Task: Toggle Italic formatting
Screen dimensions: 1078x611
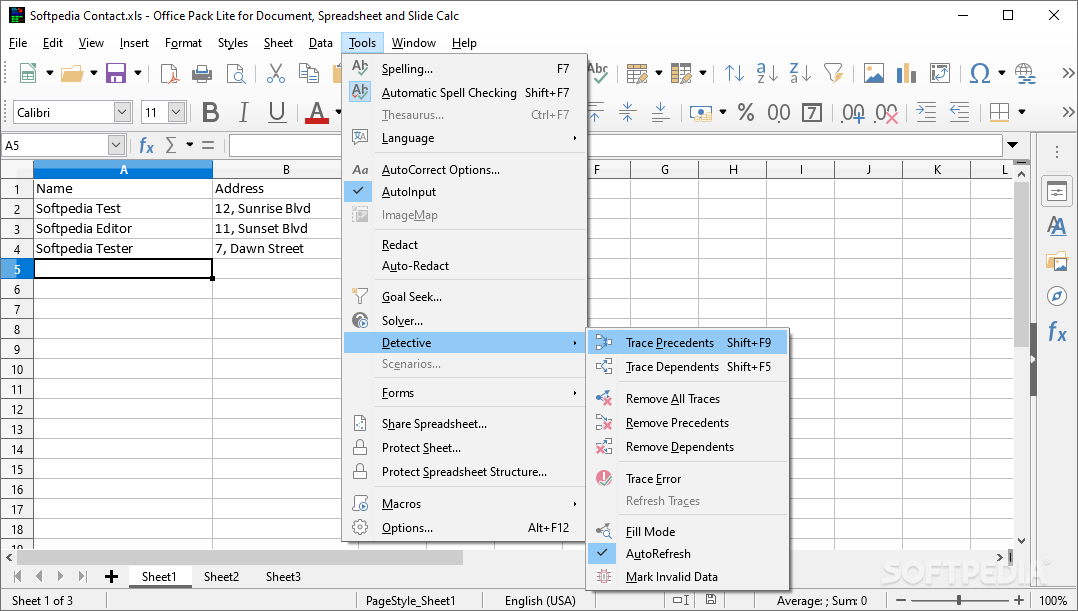Action: coord(243,112)
